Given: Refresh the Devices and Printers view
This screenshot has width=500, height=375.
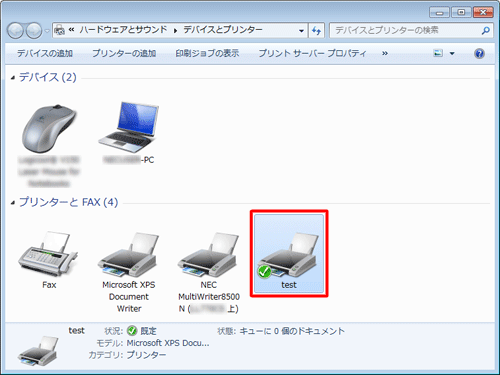Looking at the screenshot, I should [x=316, y=31].
